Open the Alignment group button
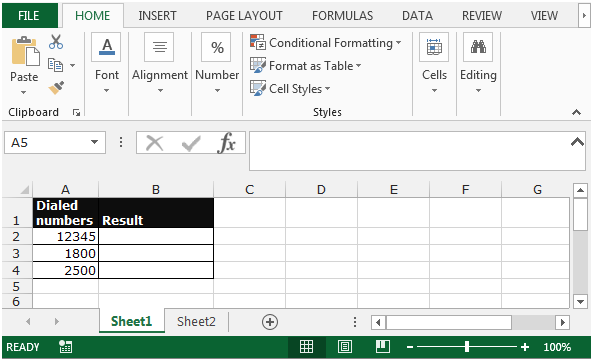The width and height of the screenshot is (593, 361). coord(160,63)
